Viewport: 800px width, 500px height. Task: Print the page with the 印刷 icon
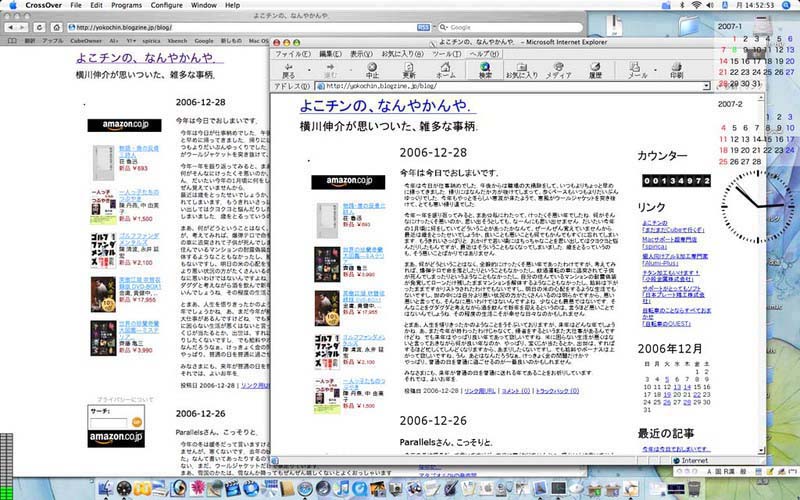tap(677, 70)
